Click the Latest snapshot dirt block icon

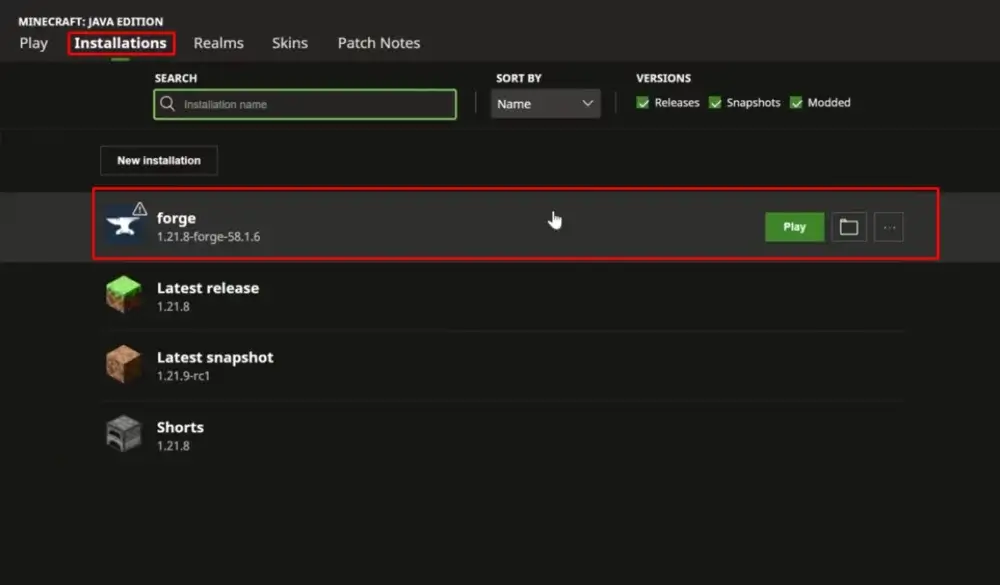[x=124, y=365]
